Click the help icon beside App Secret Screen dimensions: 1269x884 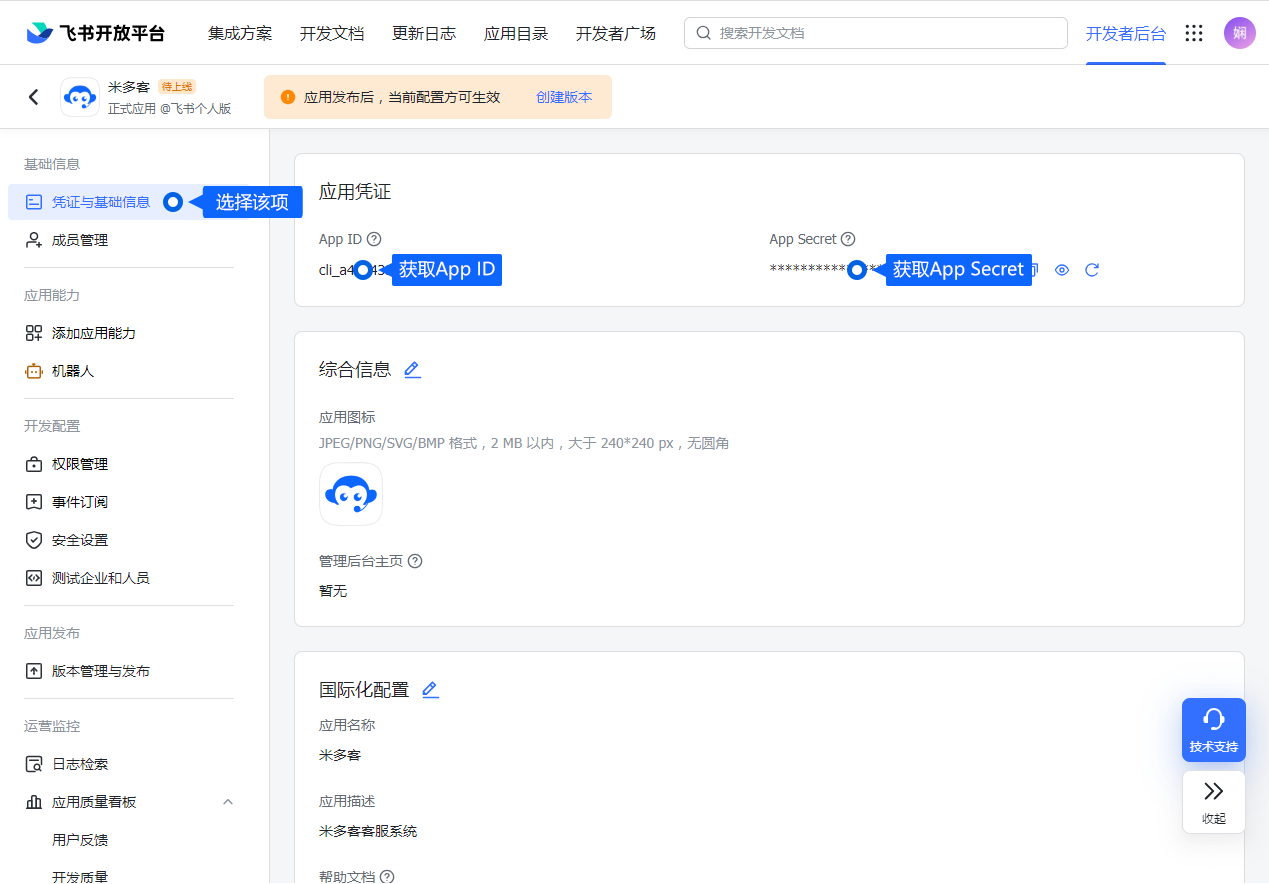click(x=848, y=239)
